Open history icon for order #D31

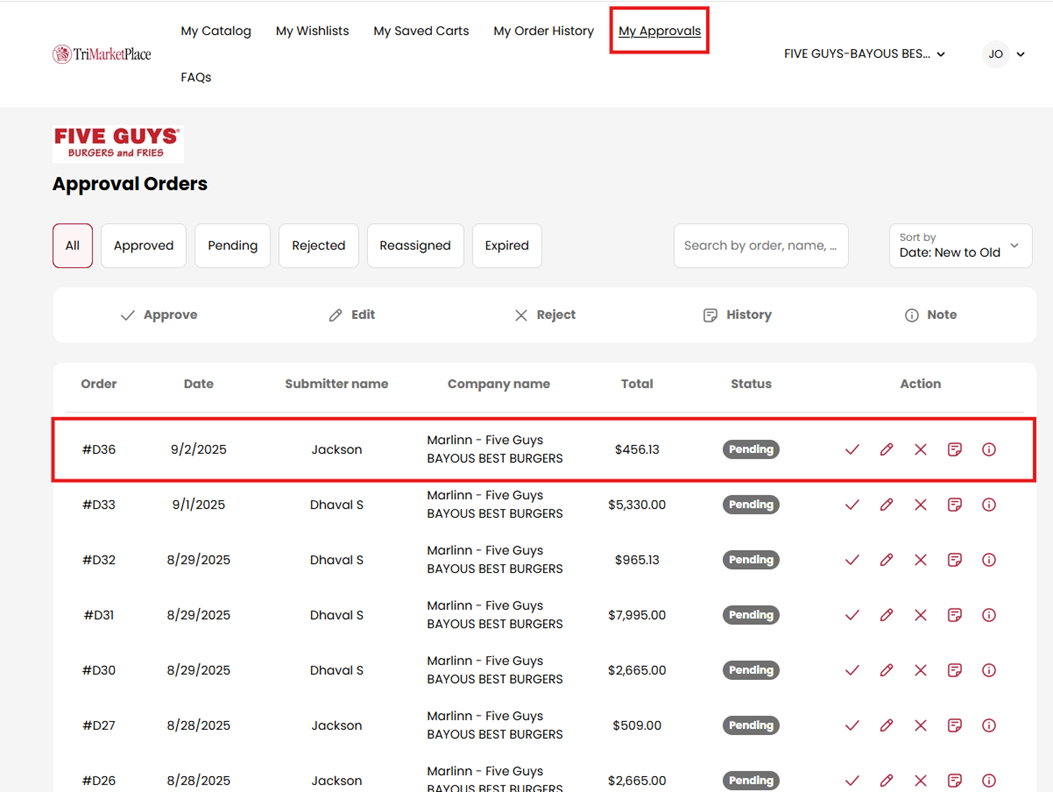click(x=955, y=615)
